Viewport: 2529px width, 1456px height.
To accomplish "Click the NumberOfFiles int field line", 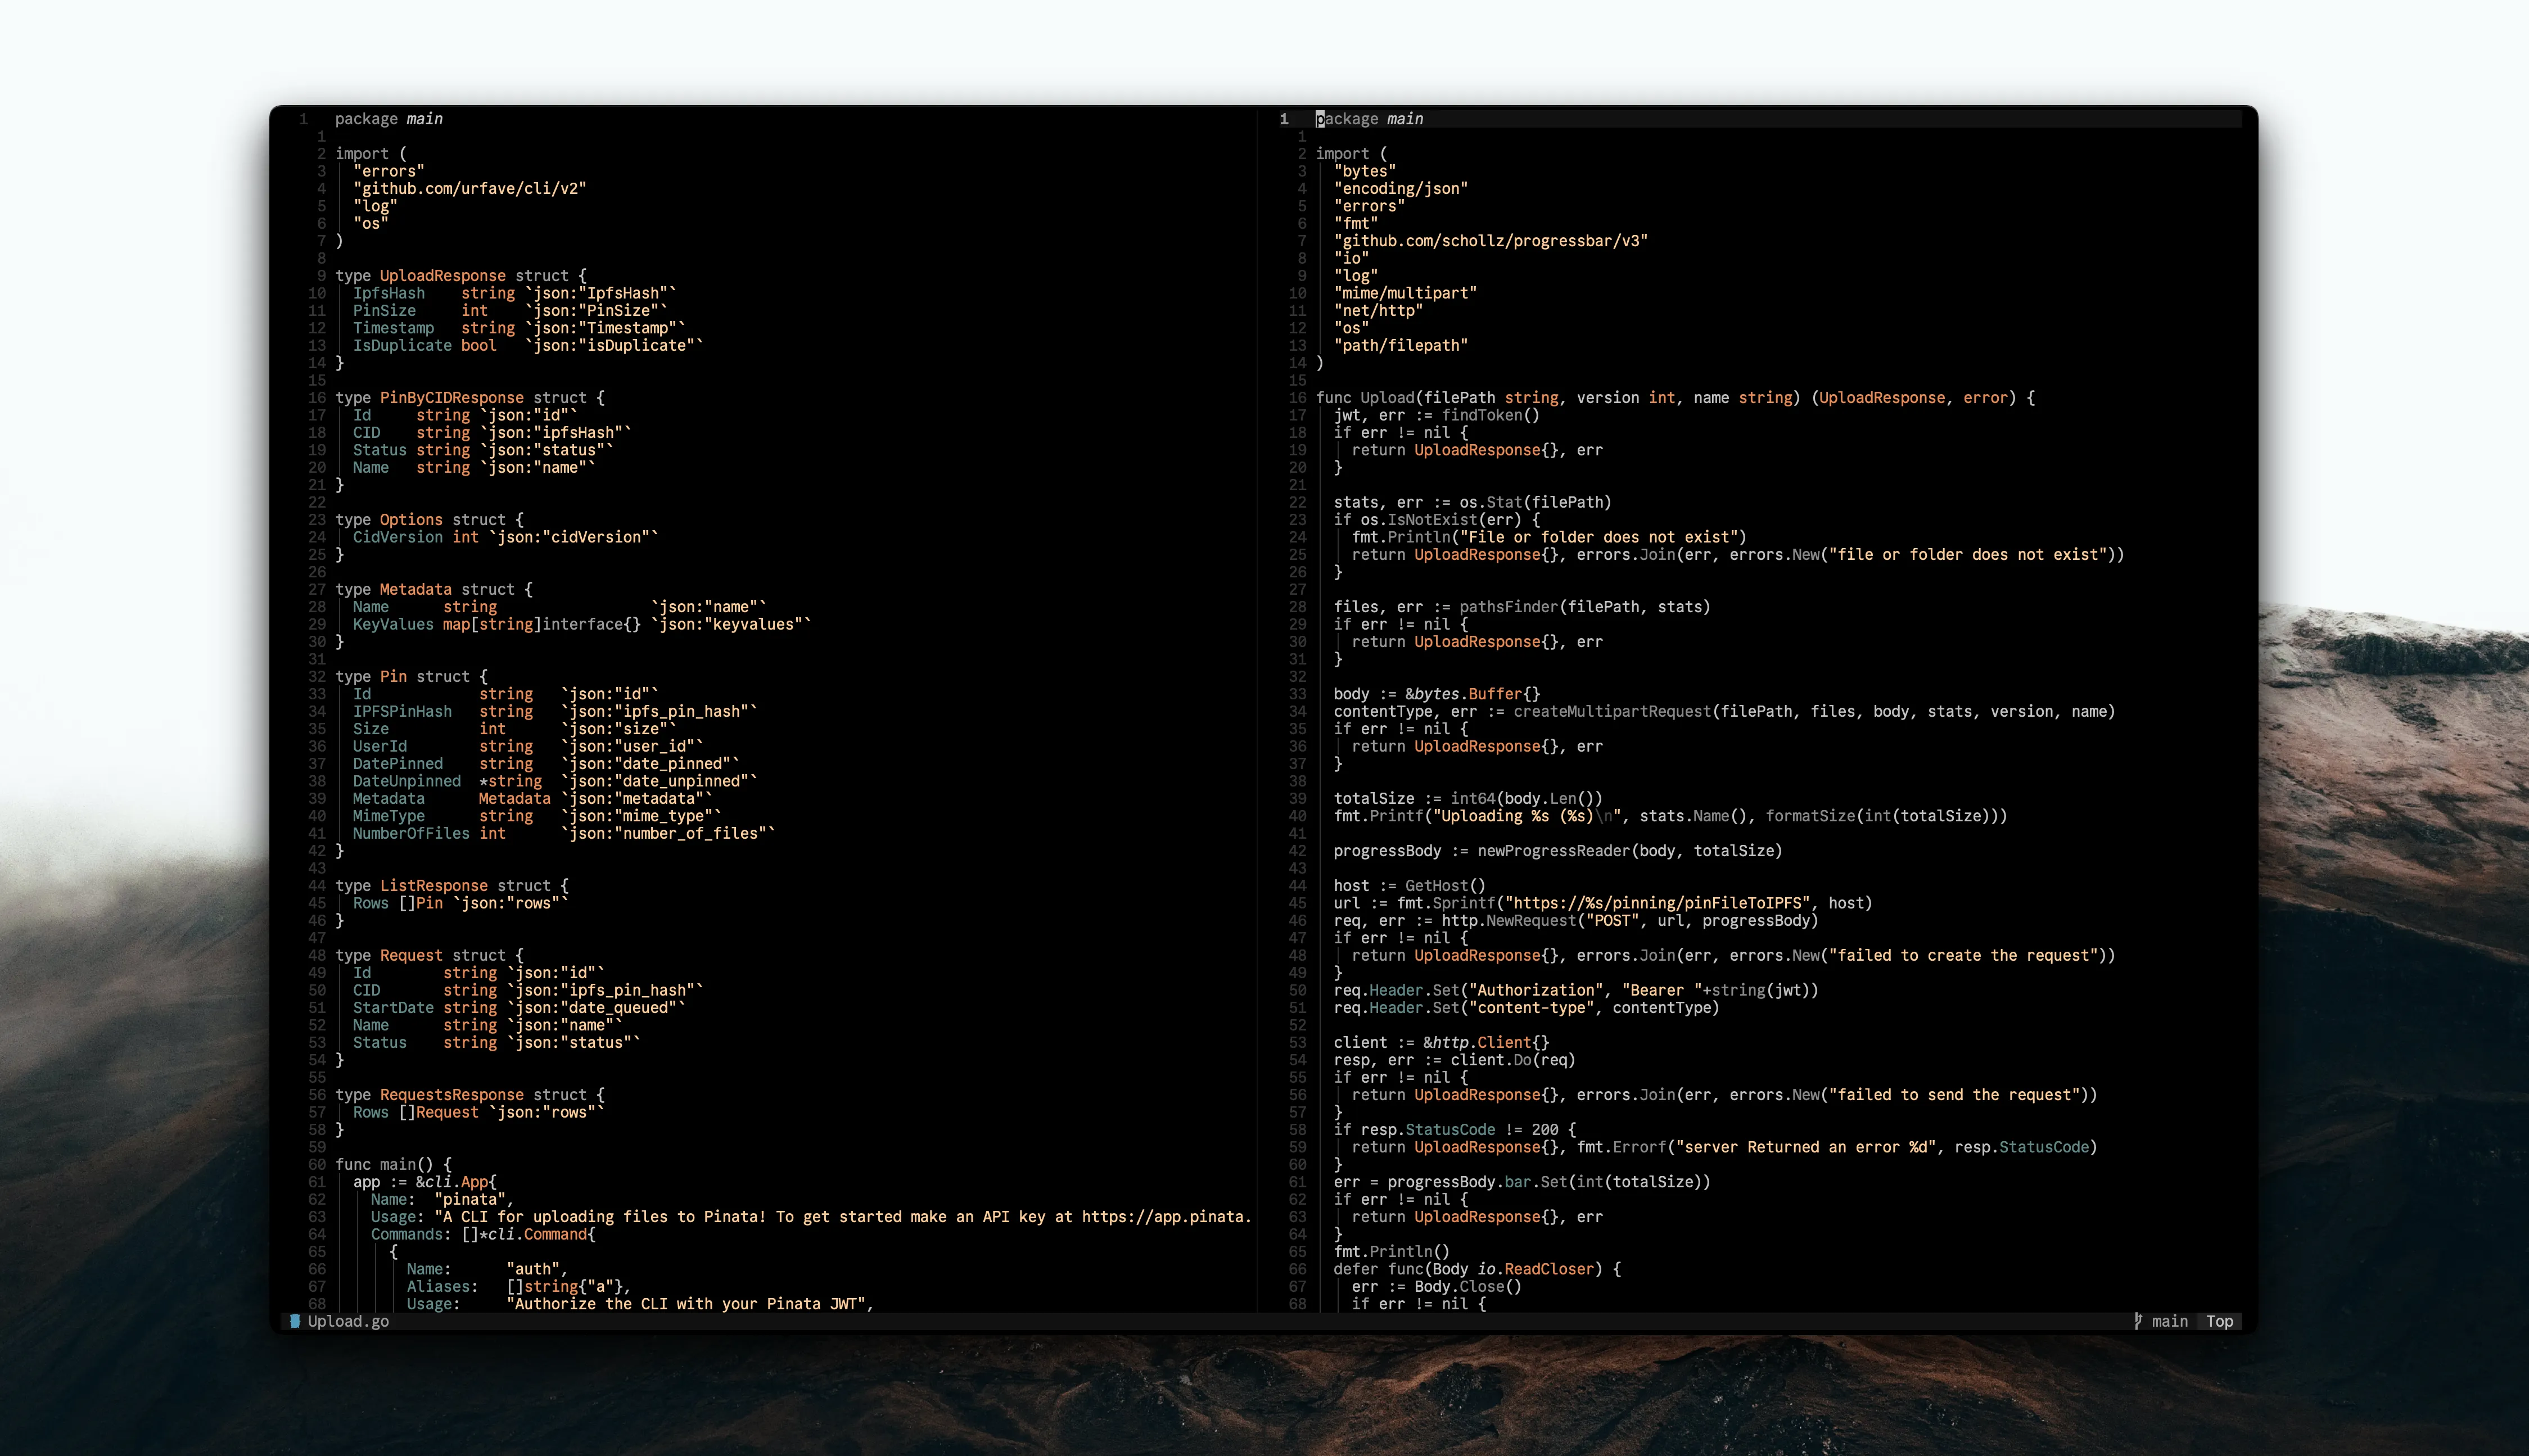I will (564, 833).
